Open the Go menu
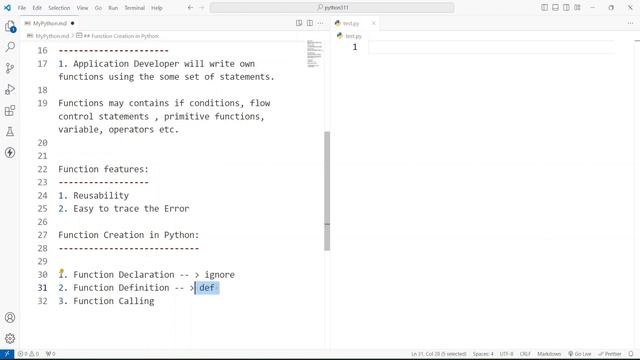Image resolution: width=640 pixels, height=360 pixels. [98, 8]
